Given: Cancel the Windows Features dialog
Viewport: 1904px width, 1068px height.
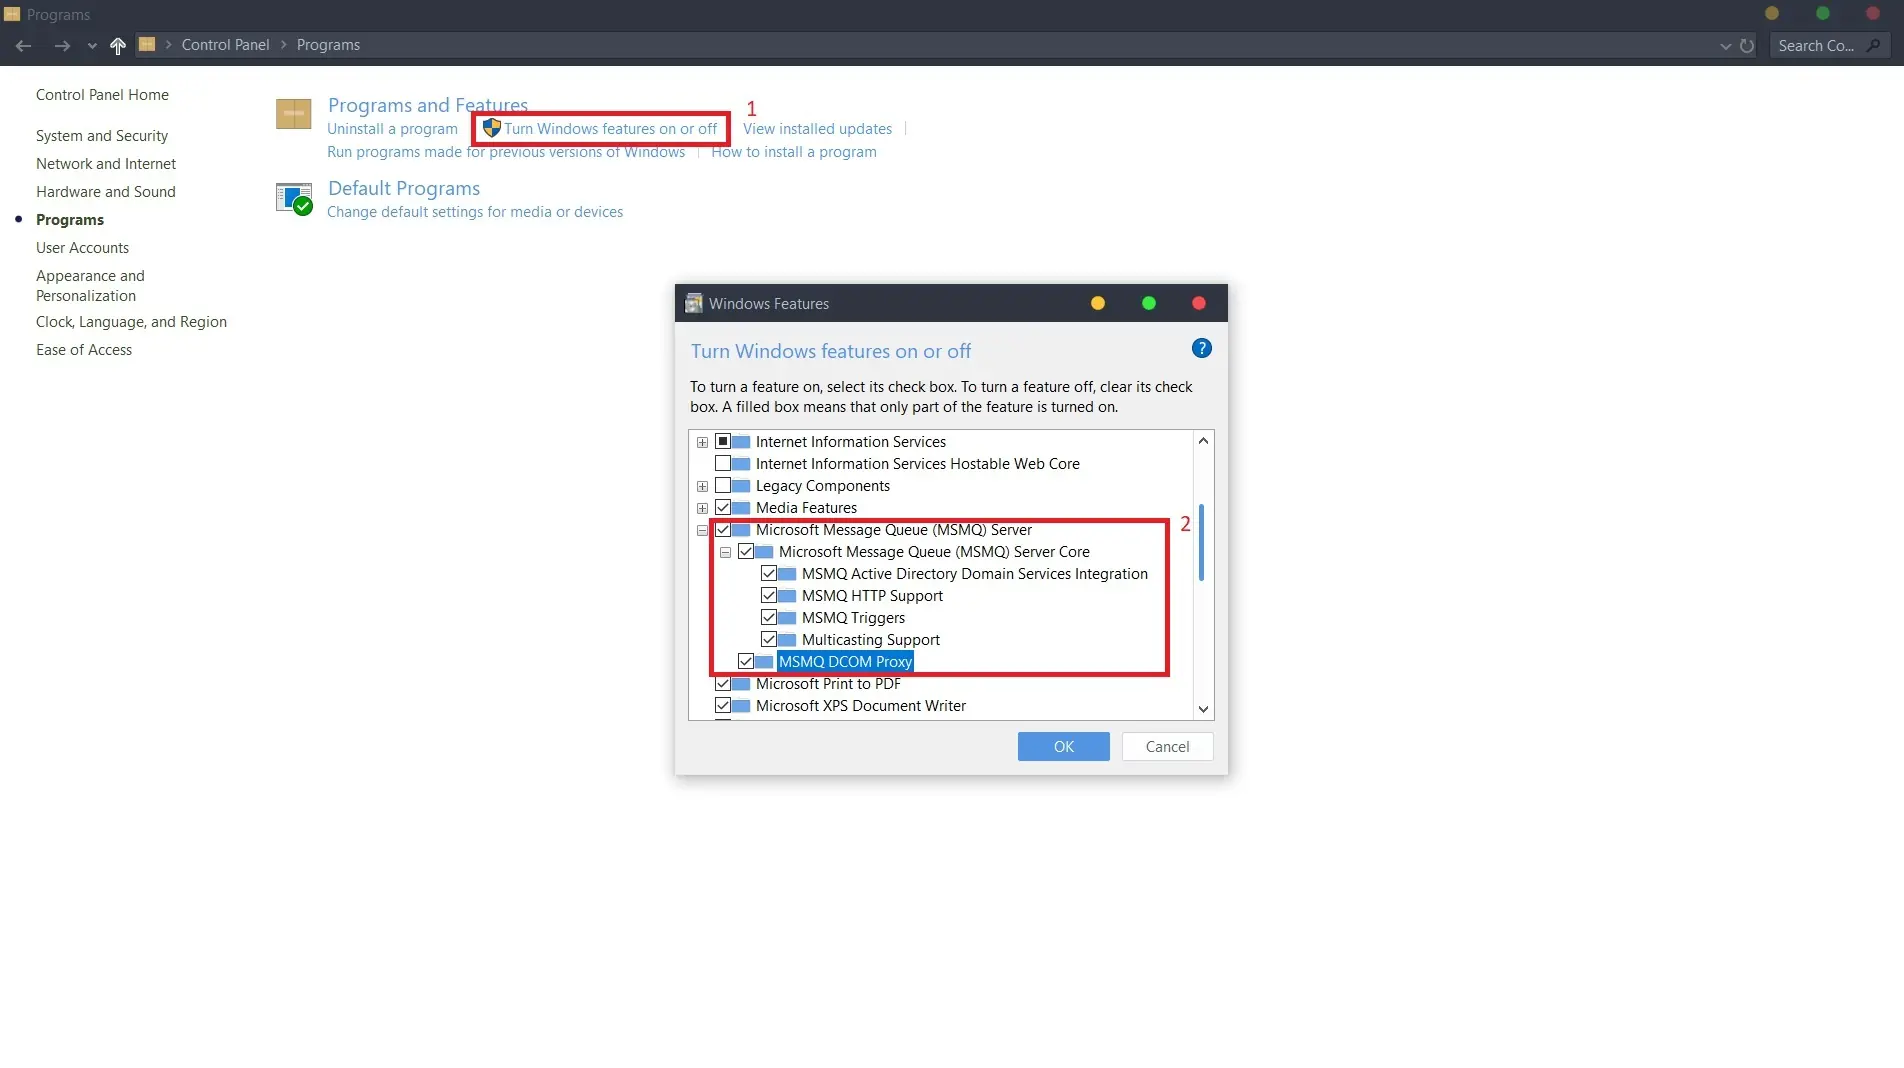Looking at the screenshot, I should coord(1167,747).
